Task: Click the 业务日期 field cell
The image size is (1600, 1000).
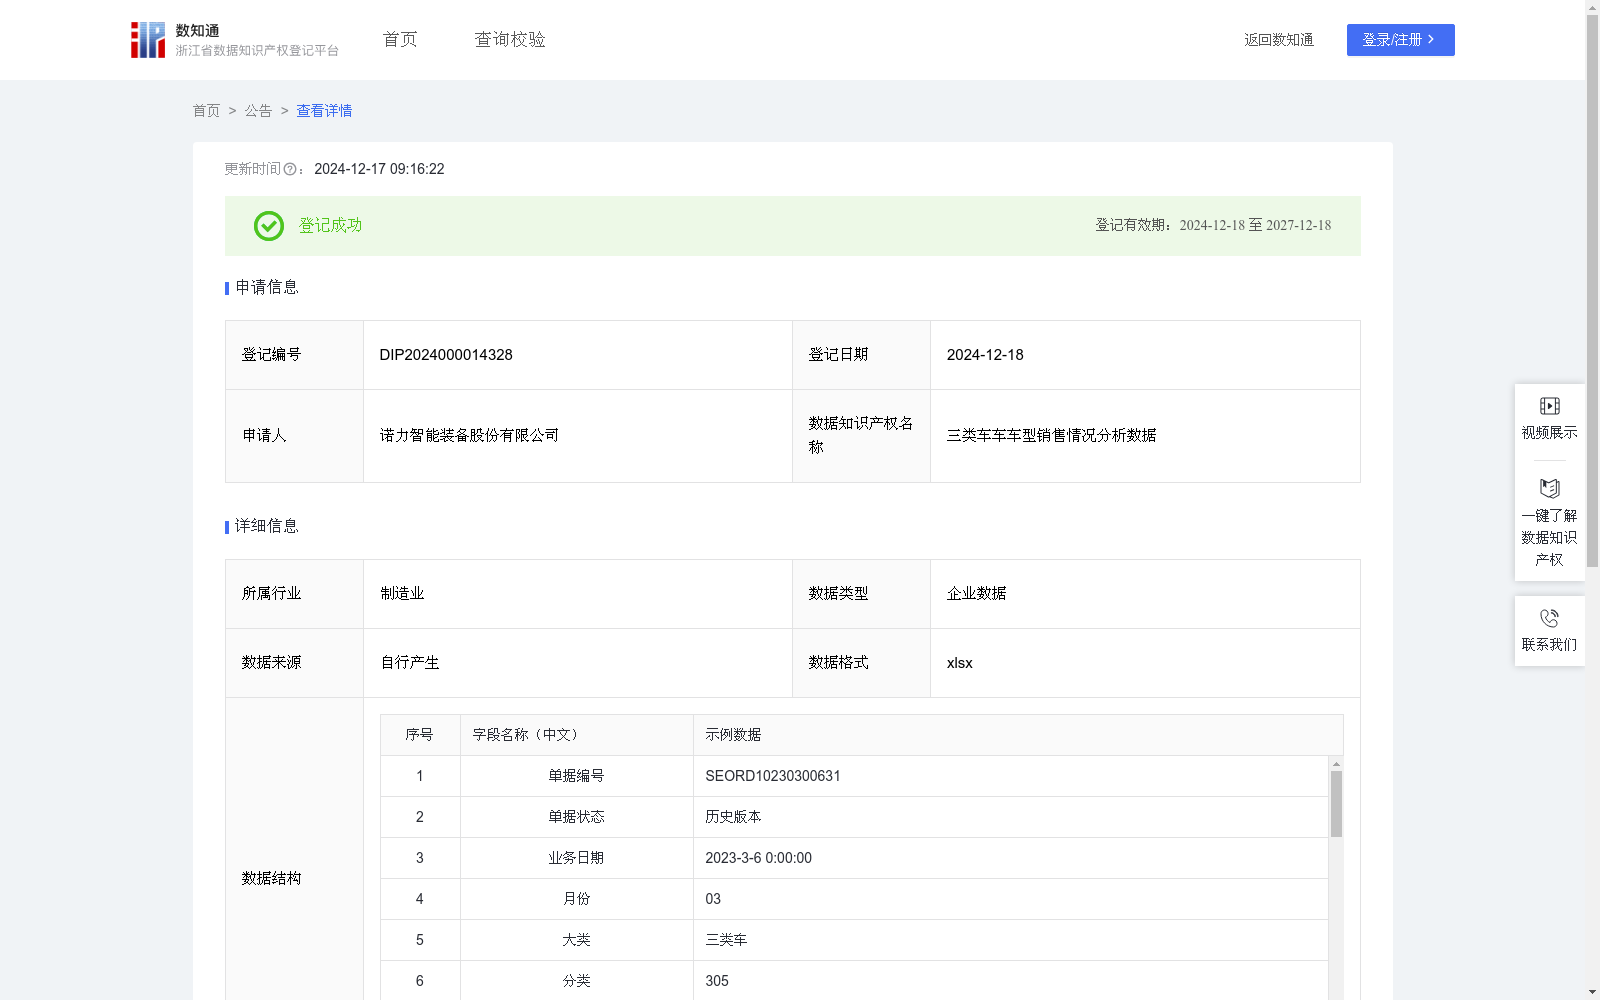Action: pos(576,858)
